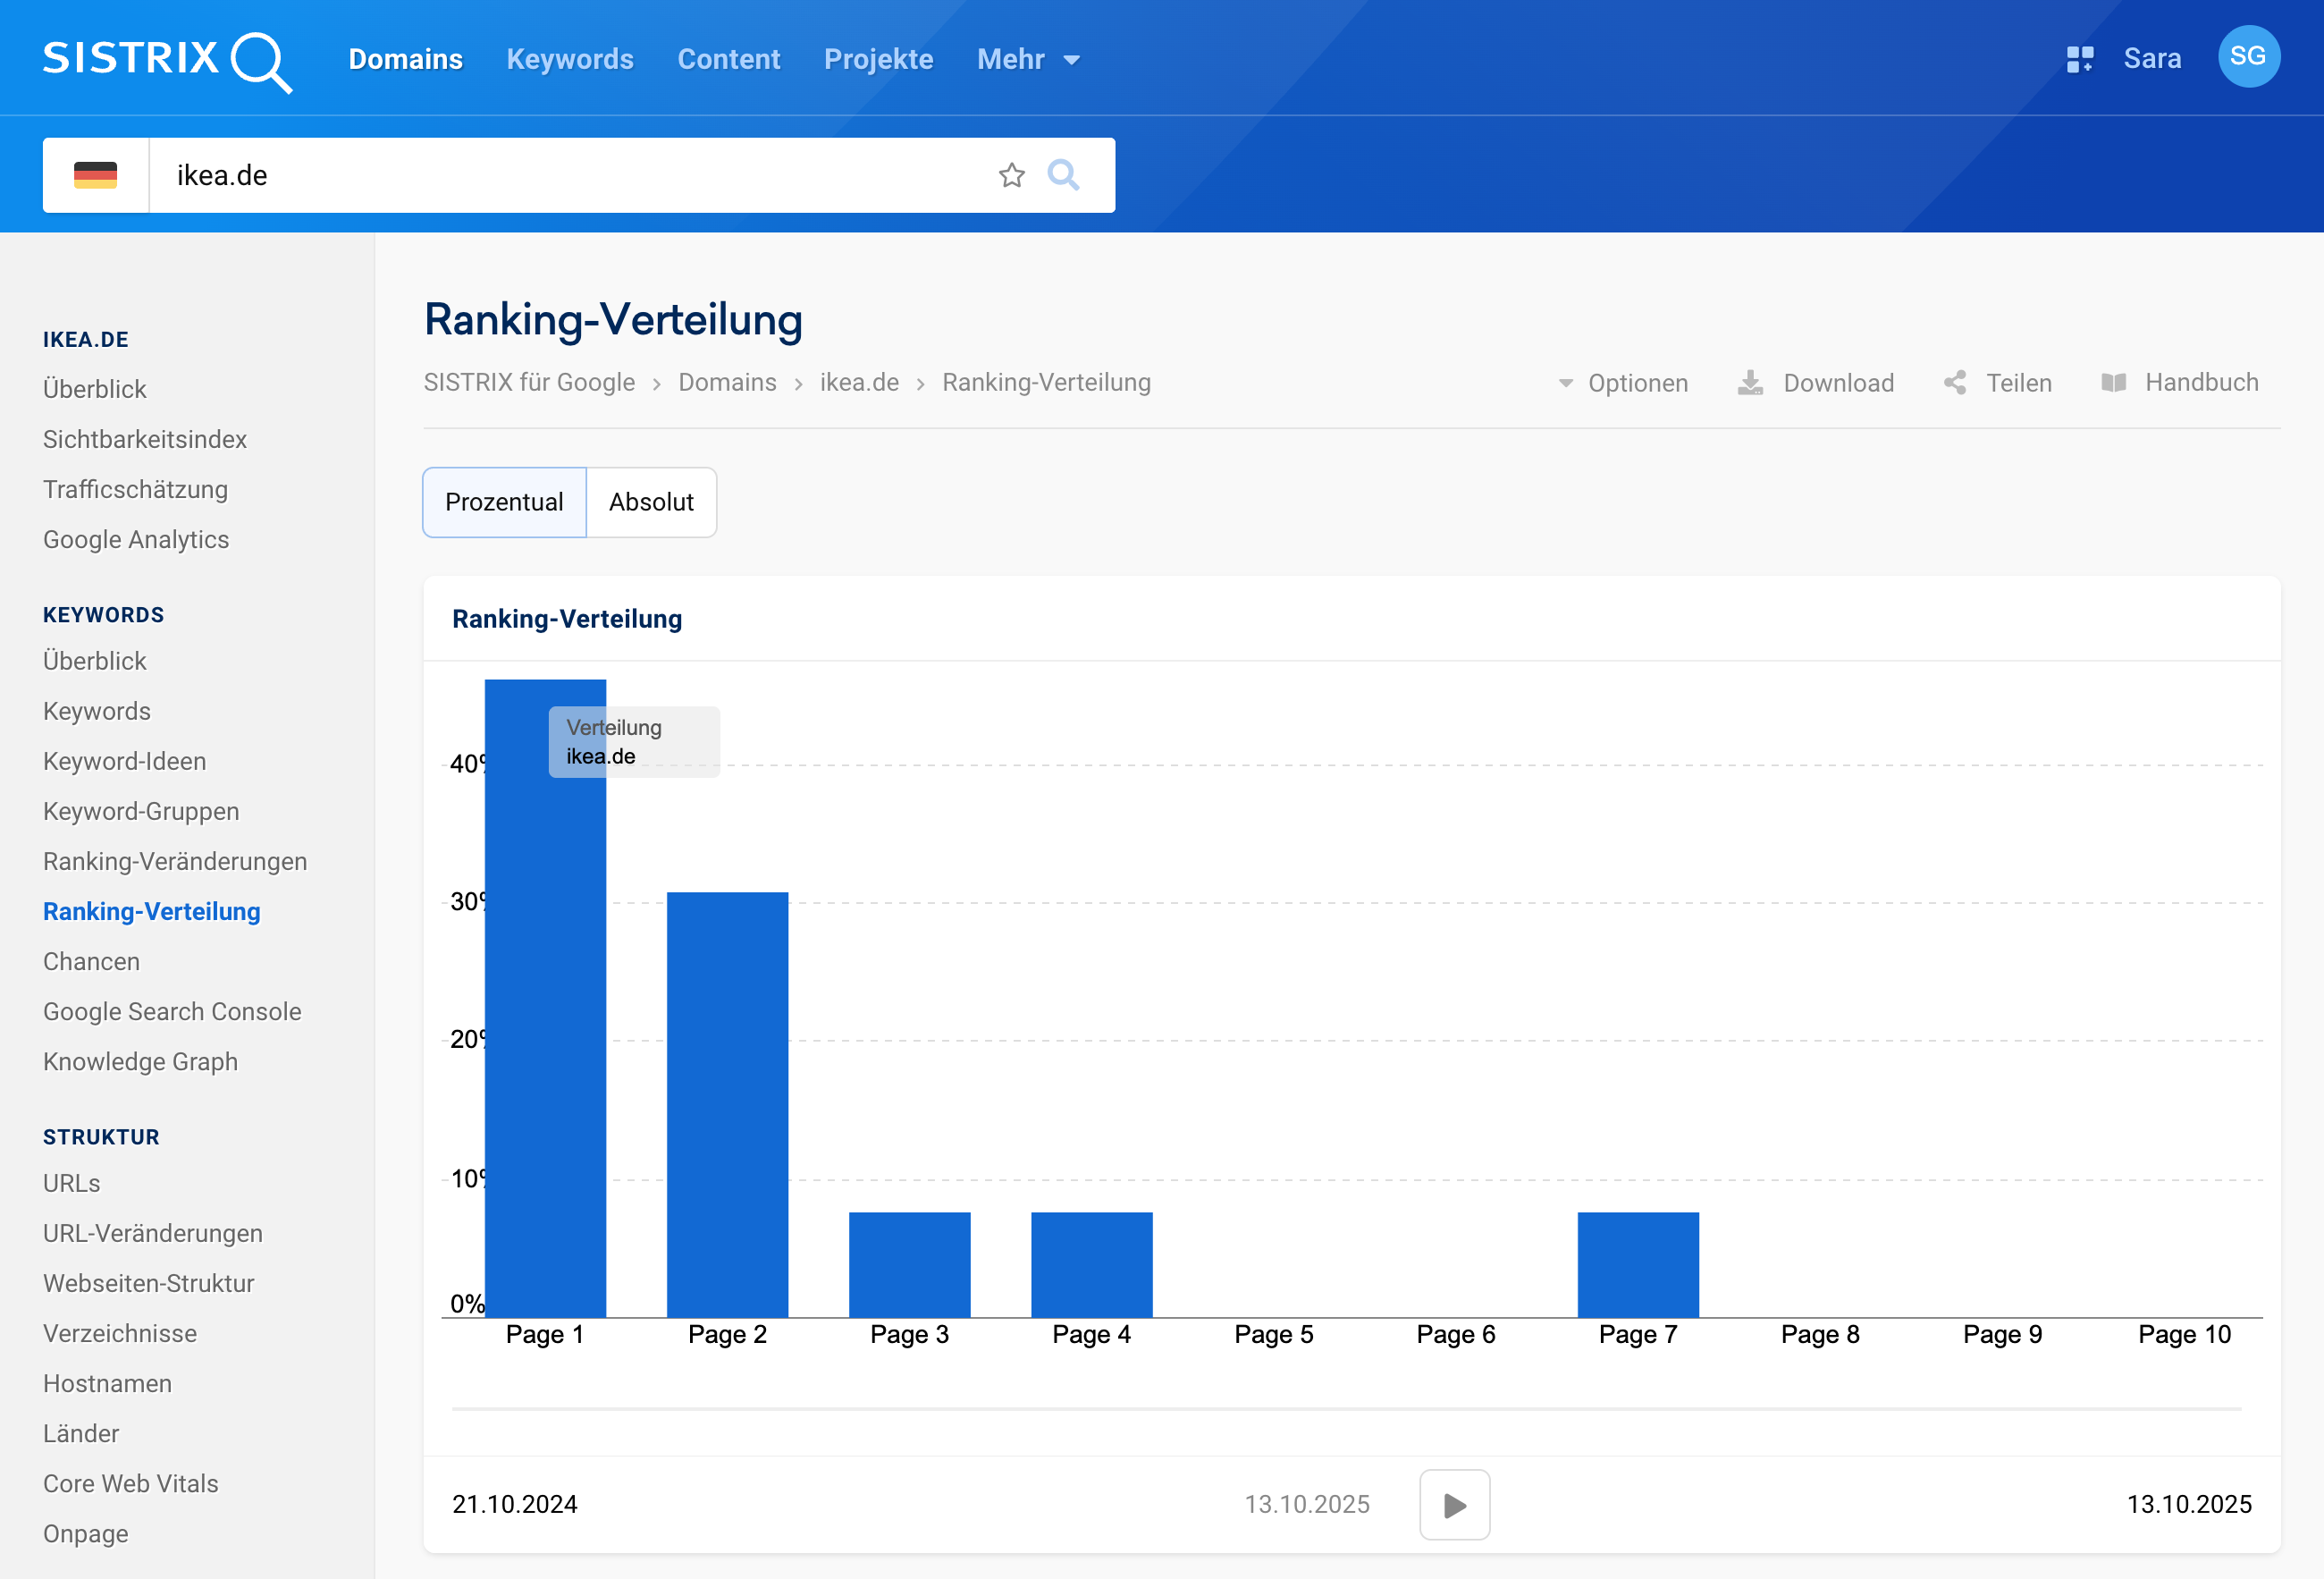Click the blue search magnifier icon
Screen dimensions: 2324x1579
(1063, 175)
